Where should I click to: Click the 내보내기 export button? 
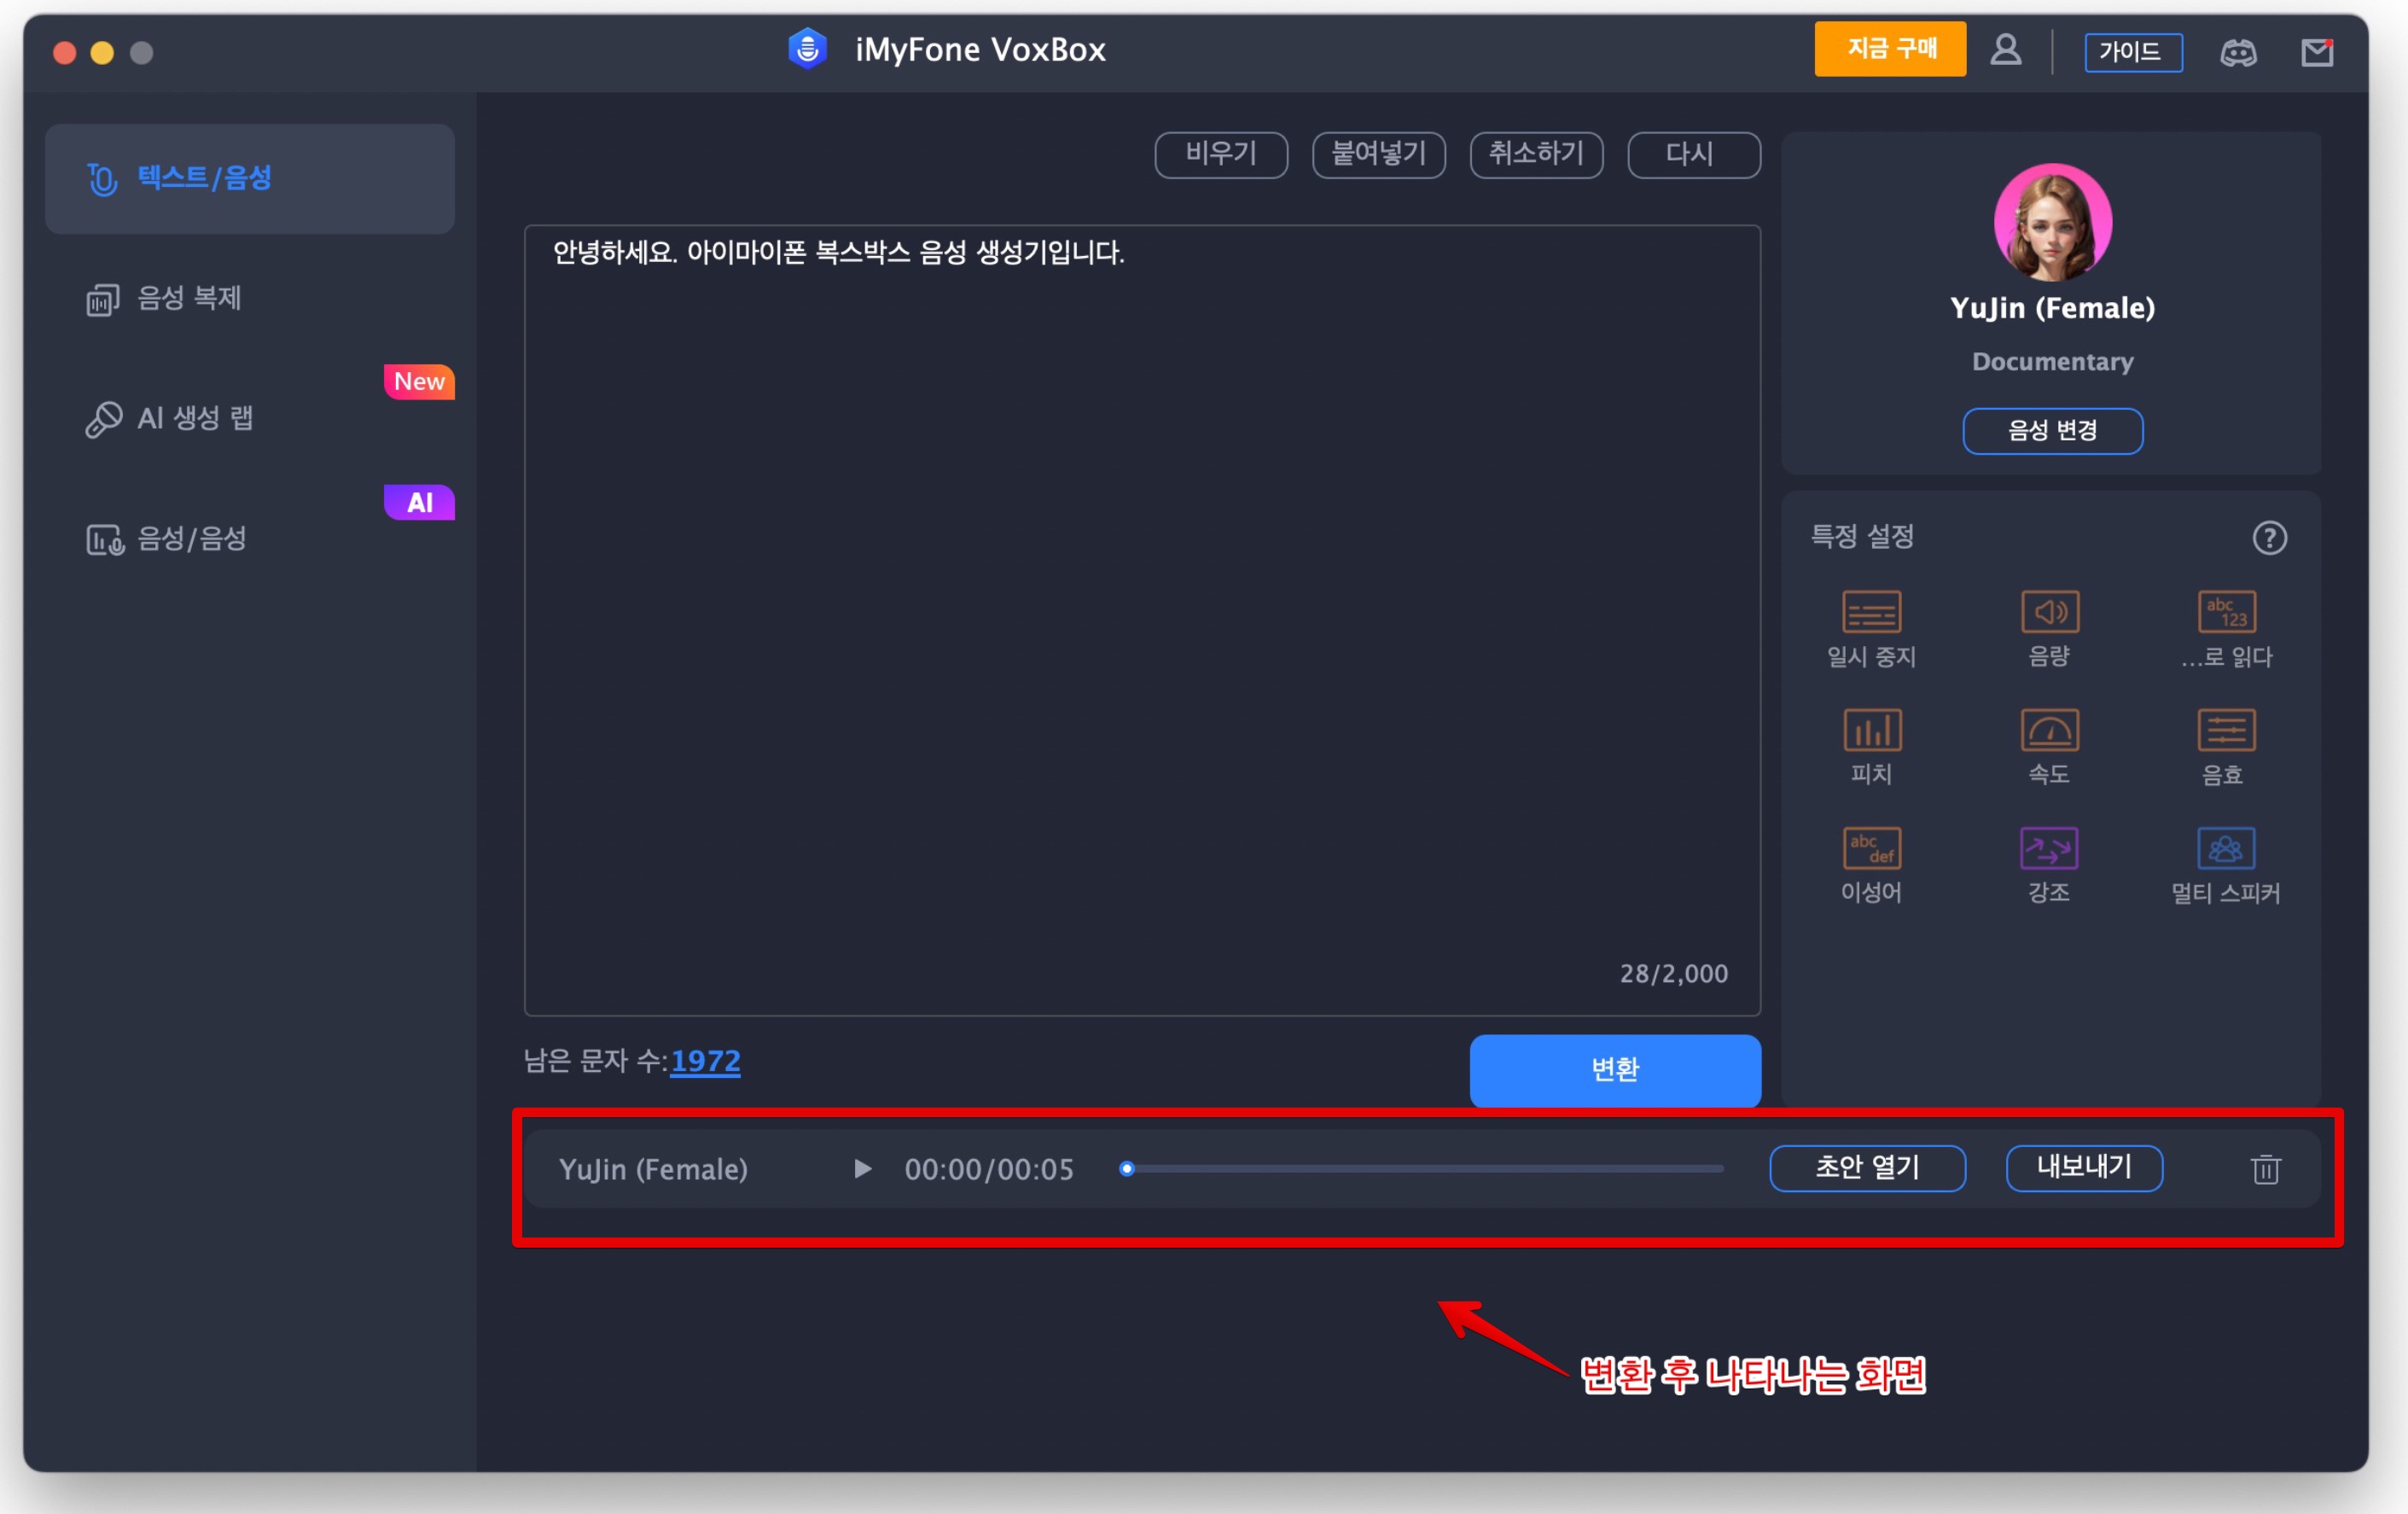2084,1167
